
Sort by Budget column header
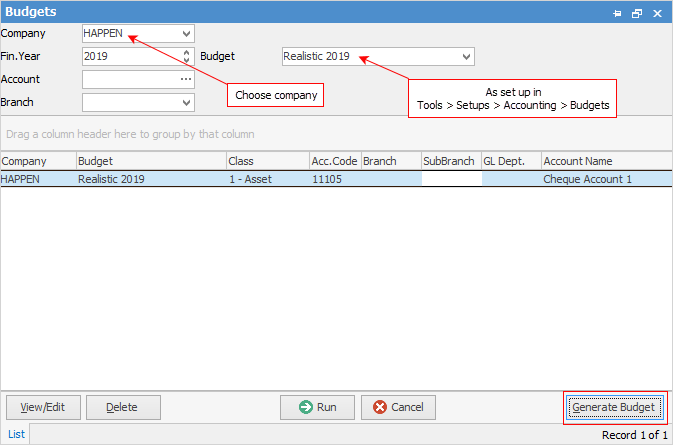tap(151, 161)
